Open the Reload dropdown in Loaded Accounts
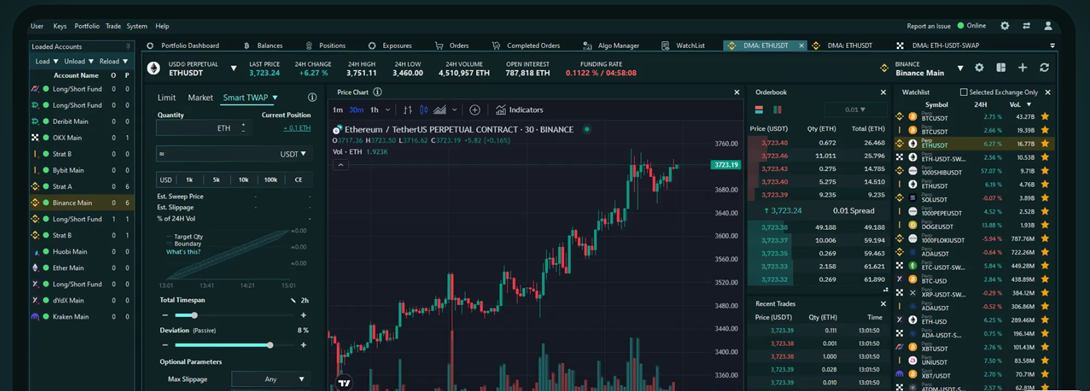The image size is (1090, 391). [x=114, y=61]
